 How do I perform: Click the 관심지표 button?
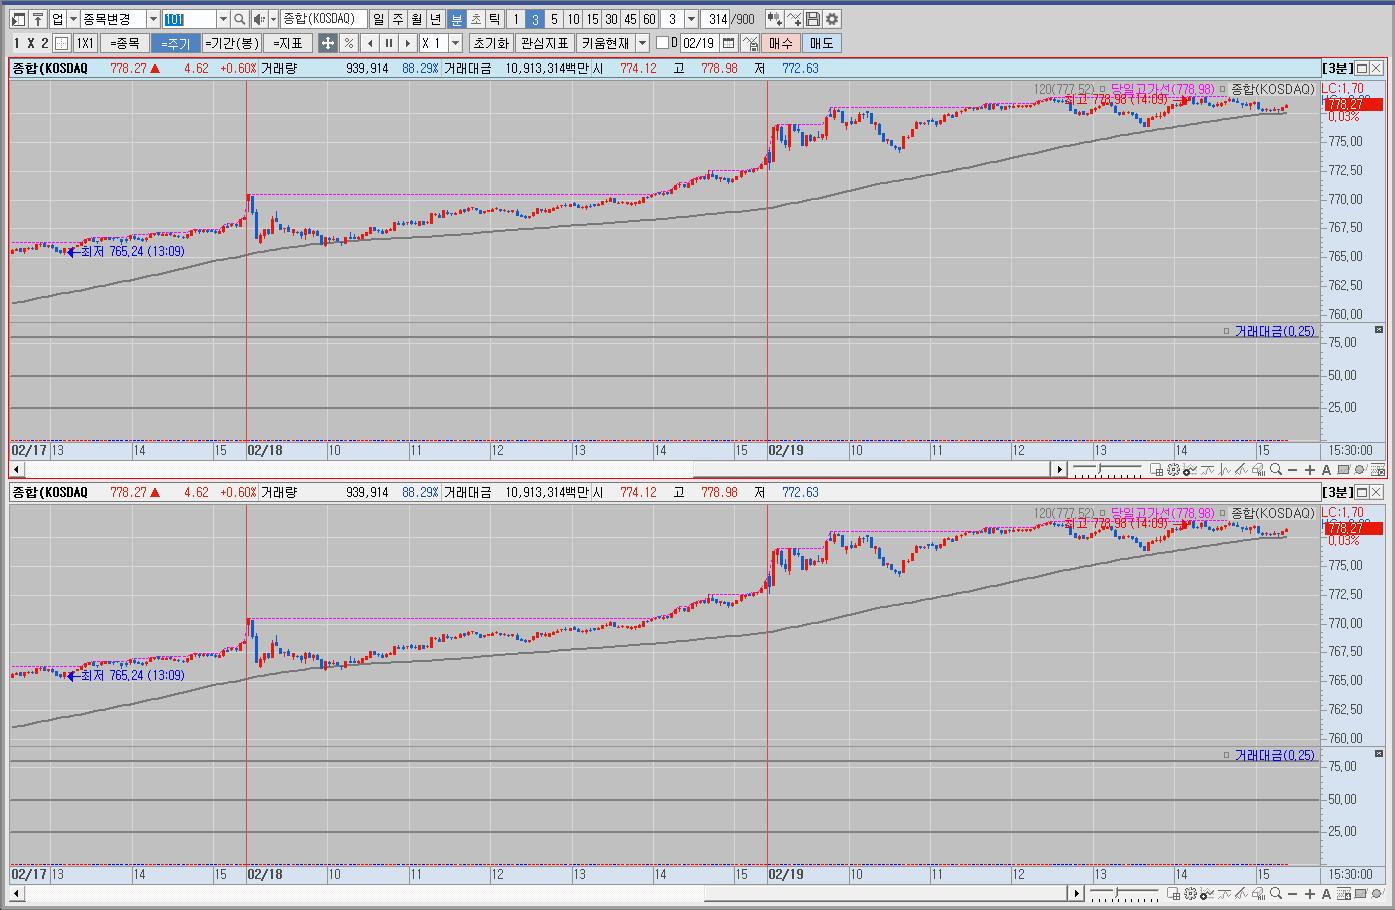(x=545, y=43)
